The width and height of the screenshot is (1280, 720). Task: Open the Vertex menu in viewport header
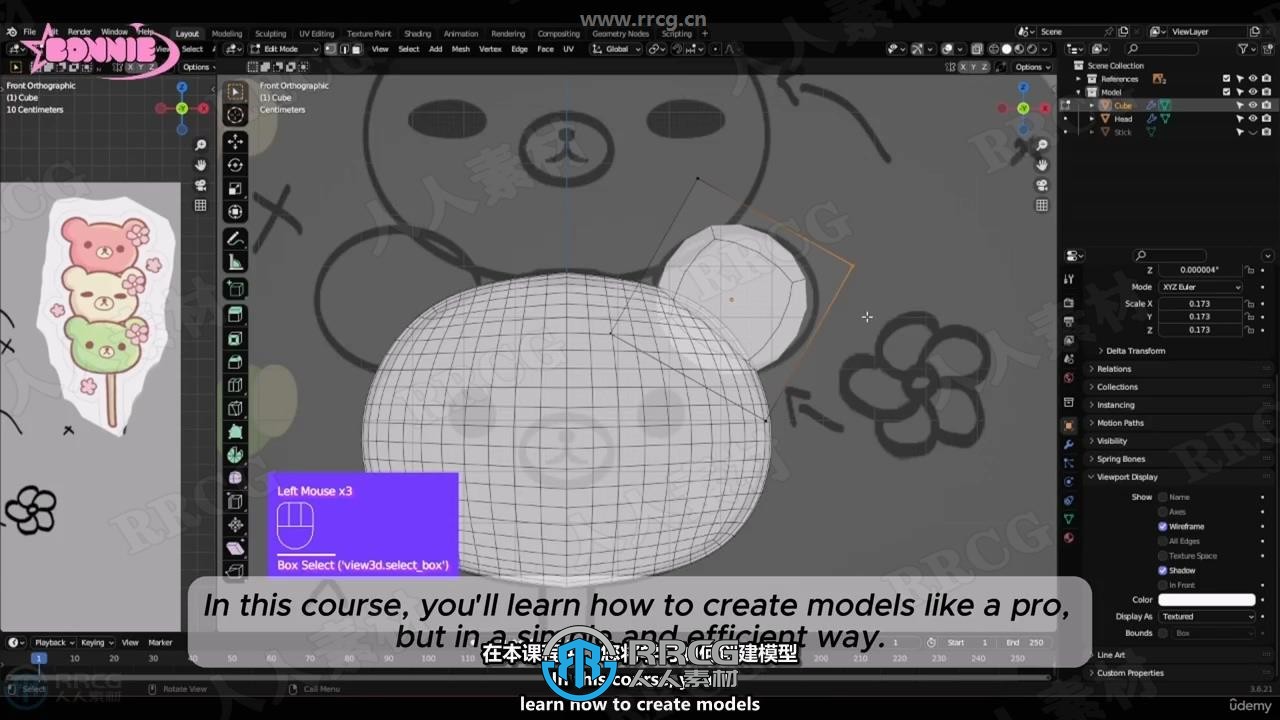tap(490, 49)
